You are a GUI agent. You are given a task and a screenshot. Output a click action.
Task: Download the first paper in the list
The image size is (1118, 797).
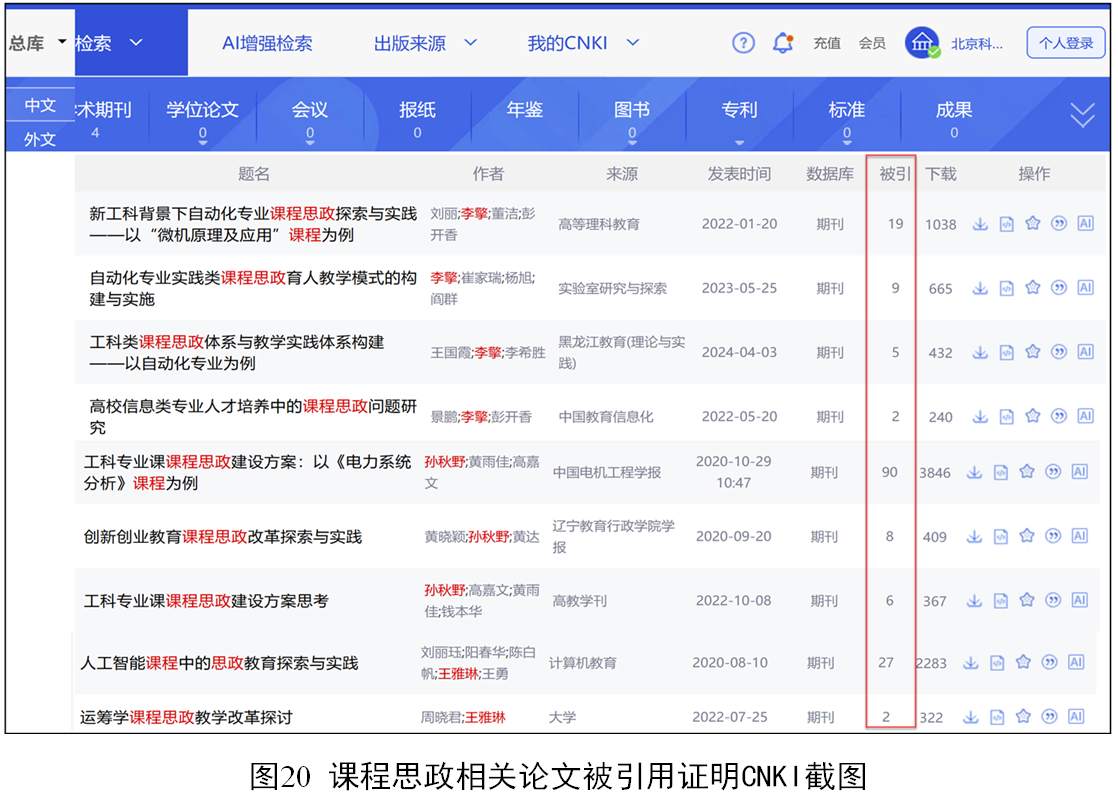(980, 224)
